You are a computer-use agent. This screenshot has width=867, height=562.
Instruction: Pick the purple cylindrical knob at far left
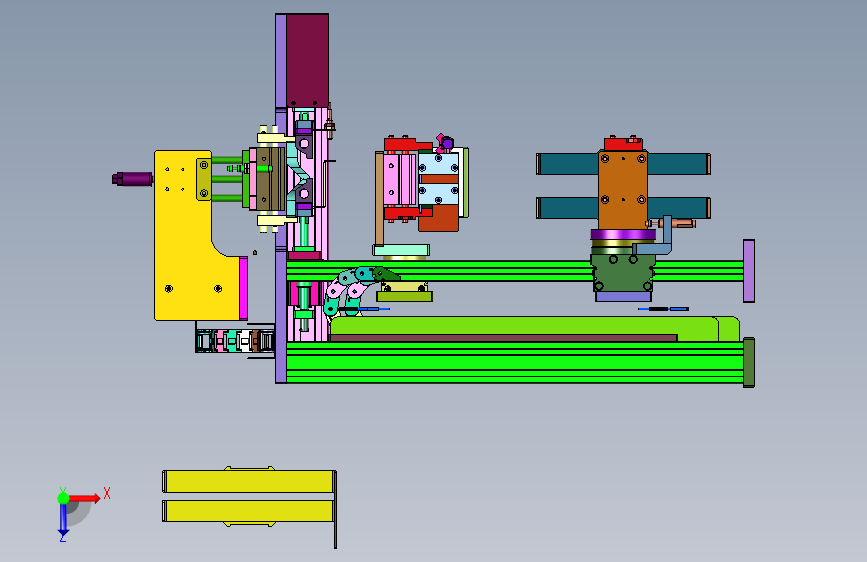pyautogui.click(x=132, y=179)
